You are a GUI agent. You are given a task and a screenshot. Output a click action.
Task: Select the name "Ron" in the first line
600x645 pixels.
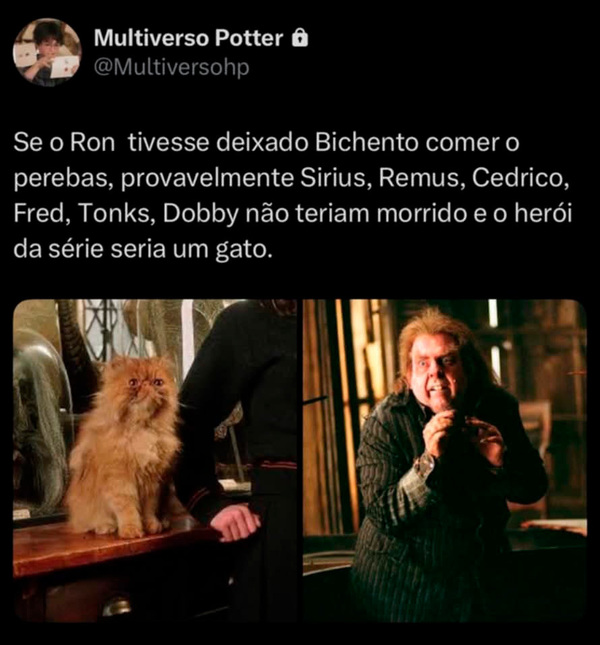point(93,142)
